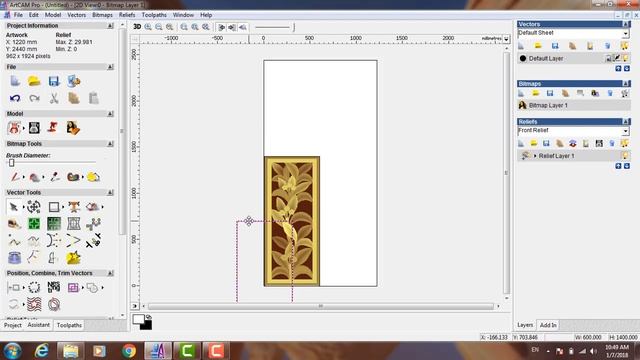Image resolution: width=640 pixels, height=360 pixels.
Task: Click the red stamp icon in Model section
Action: pos(52,127)
